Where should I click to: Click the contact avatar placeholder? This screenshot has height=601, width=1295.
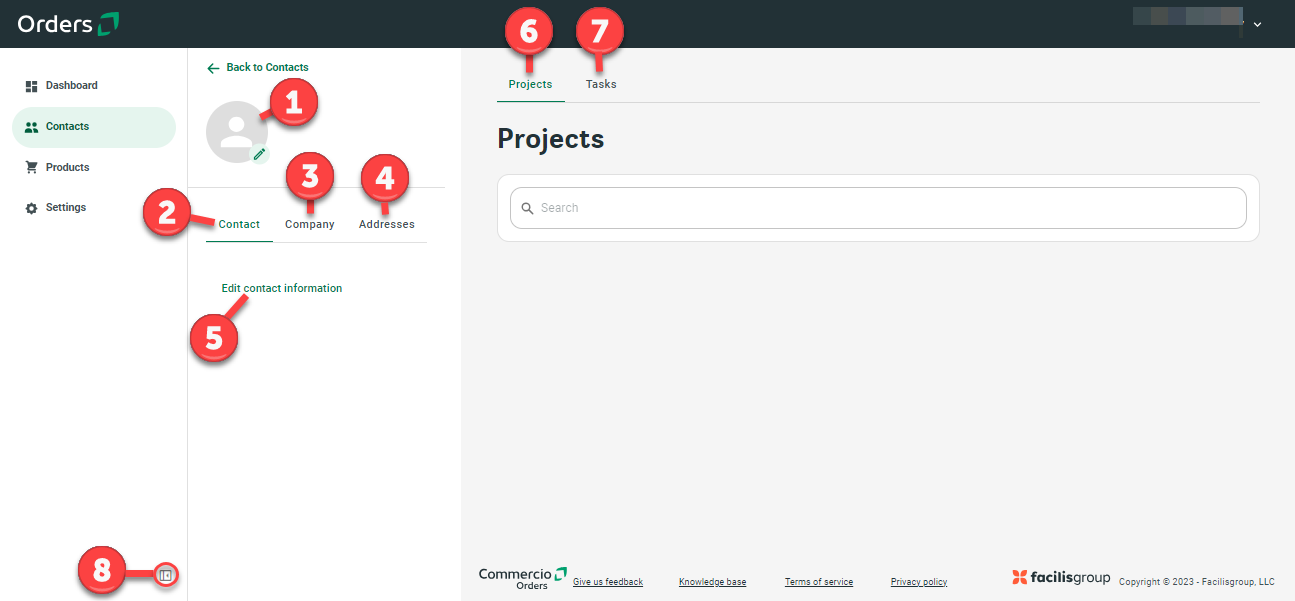236,131
